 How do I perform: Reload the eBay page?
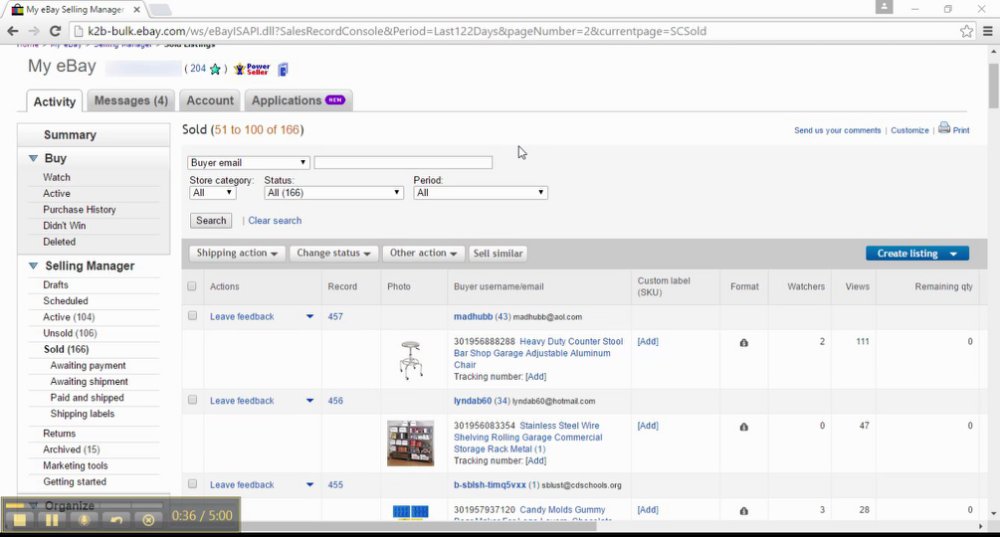(55, 31)
